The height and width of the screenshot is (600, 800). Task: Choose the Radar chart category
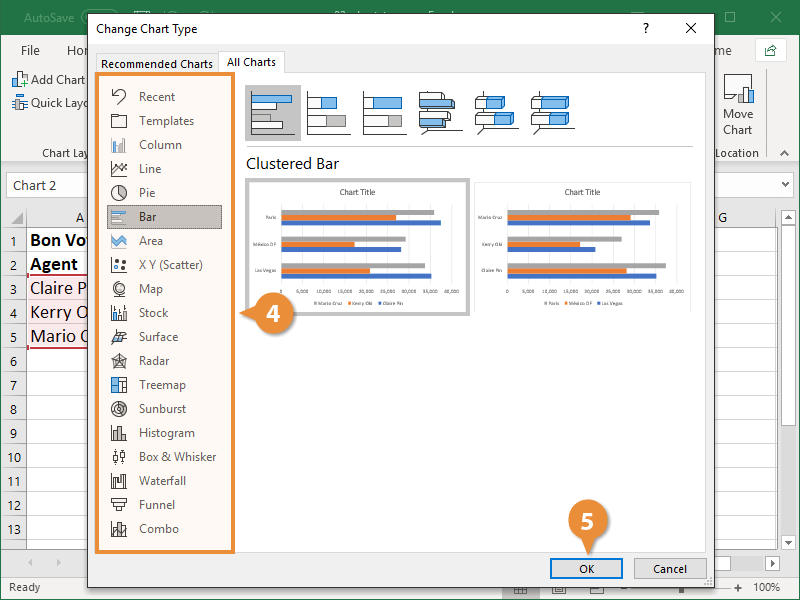164,361
